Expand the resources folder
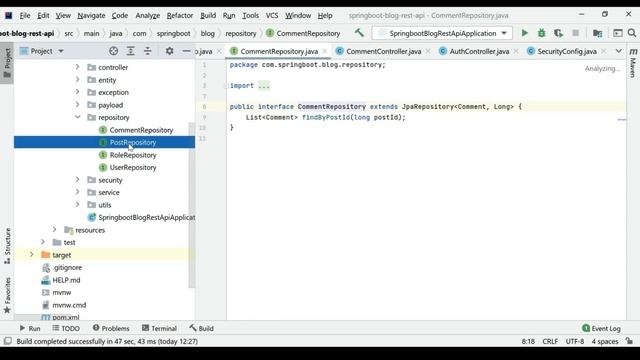Viewport: 640px width, 360px height. 55,230
